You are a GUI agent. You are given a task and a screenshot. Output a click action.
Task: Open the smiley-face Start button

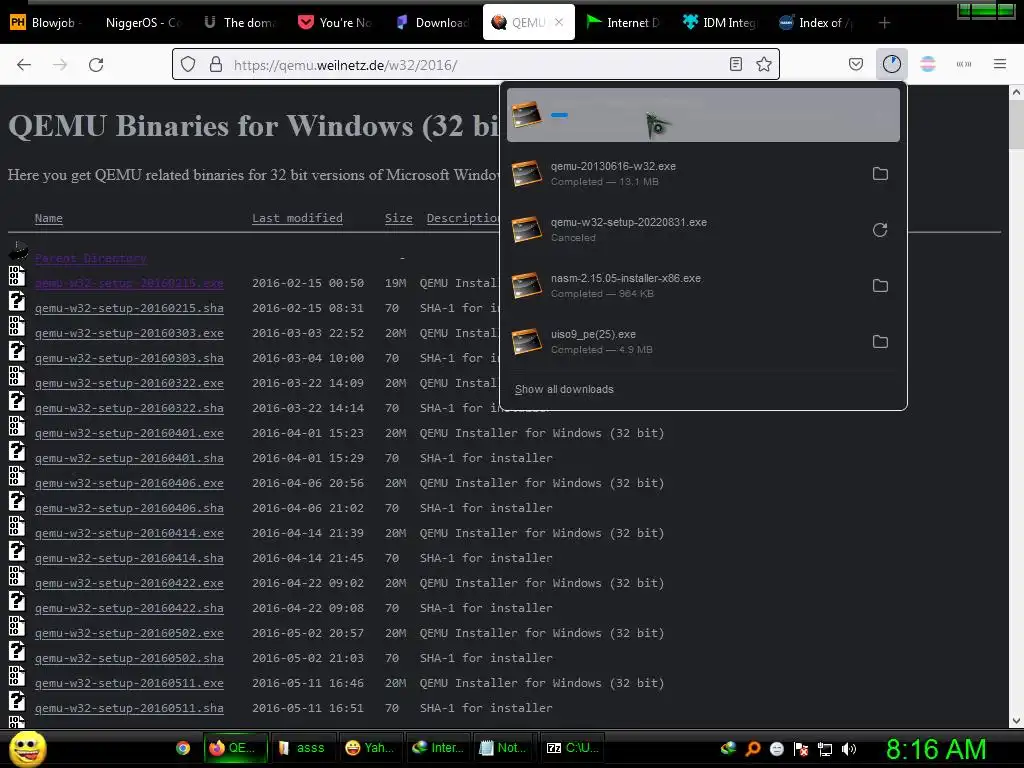point(27,748)
